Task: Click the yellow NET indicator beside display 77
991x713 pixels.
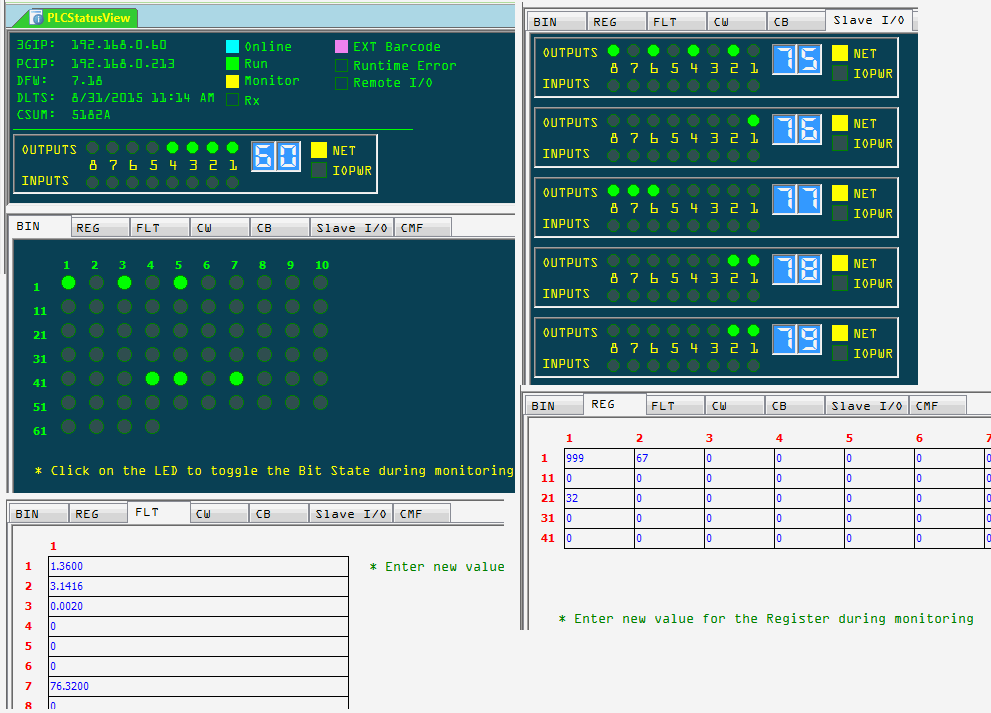Action: (839, 193)
